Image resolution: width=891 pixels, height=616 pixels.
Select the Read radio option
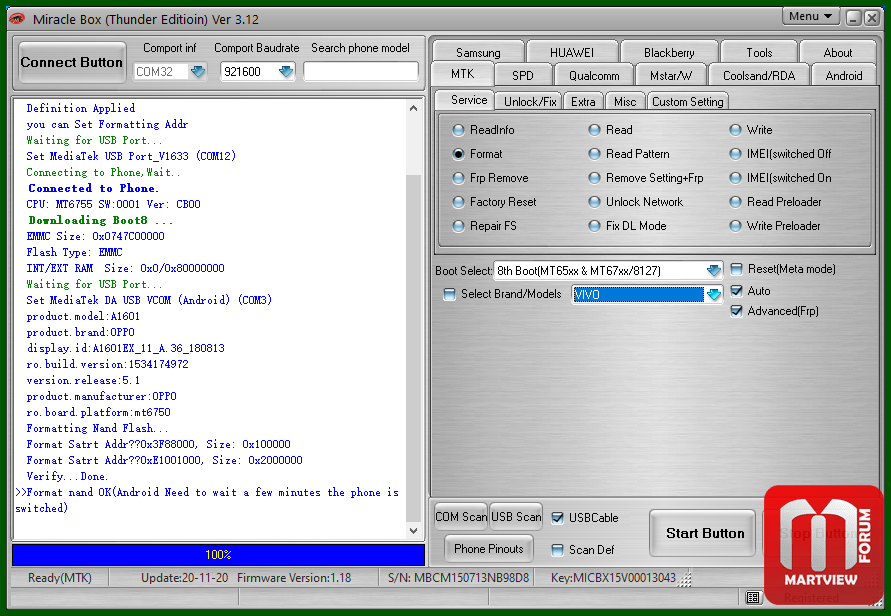pyautogui.click(x=610, y=130)
